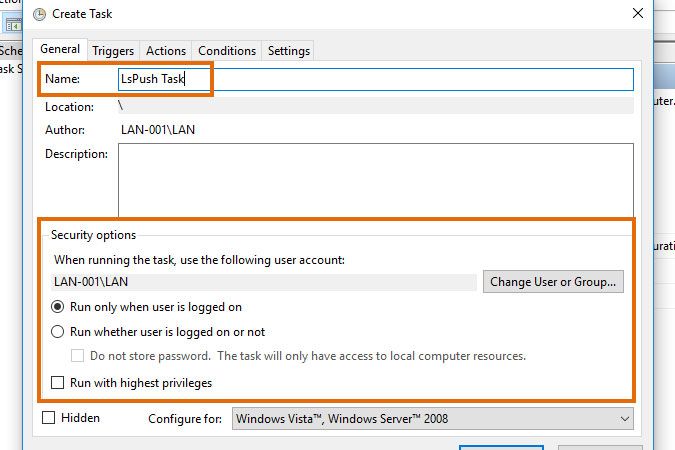This screenshot has height=450, width=675.
Task: Open the Actions tab
Action: 166,51
